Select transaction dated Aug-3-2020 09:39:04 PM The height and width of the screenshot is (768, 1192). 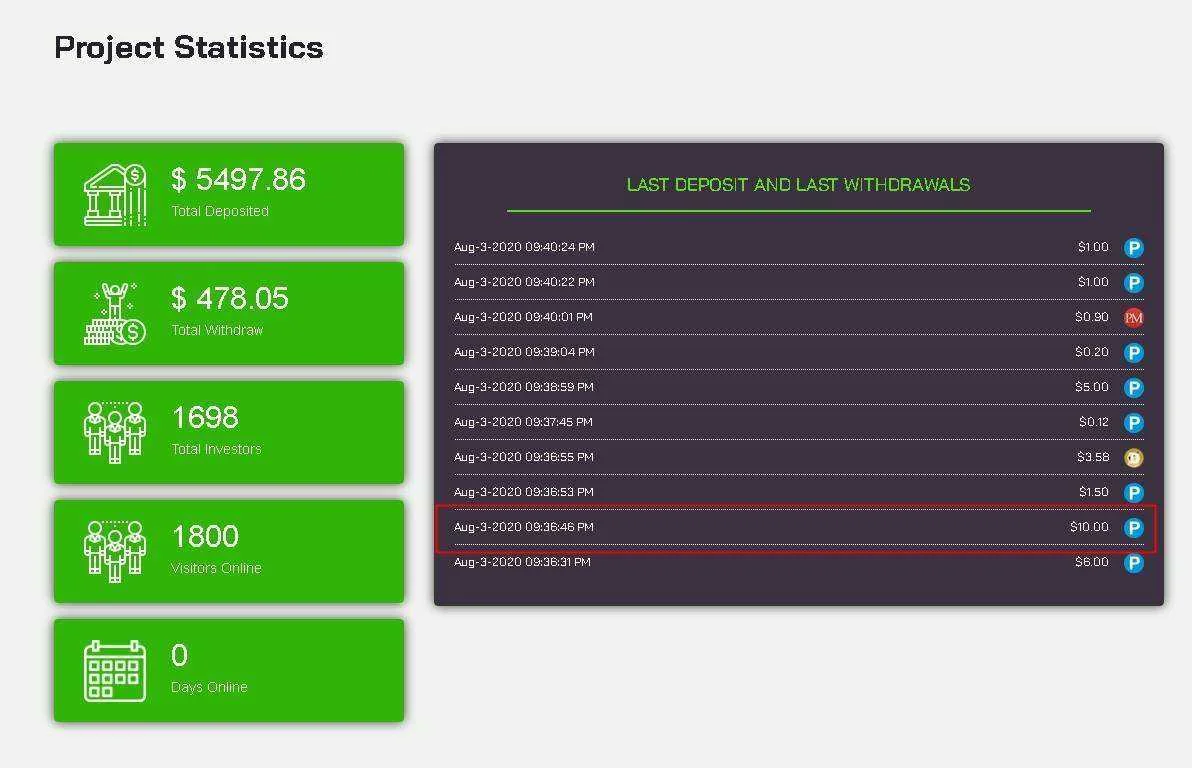point(799,352)
